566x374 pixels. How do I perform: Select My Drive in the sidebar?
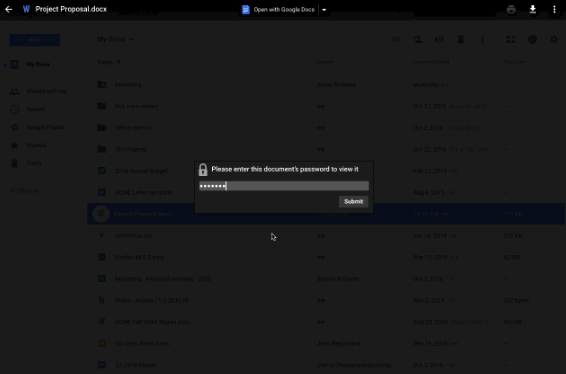[x=38, y=64]
